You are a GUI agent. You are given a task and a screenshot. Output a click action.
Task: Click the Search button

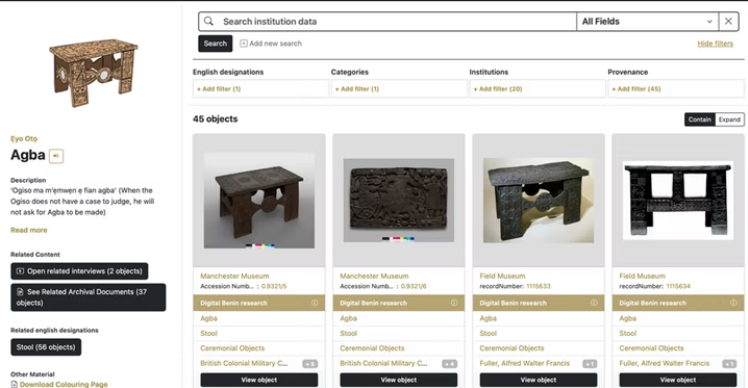(x=215, y=43)
